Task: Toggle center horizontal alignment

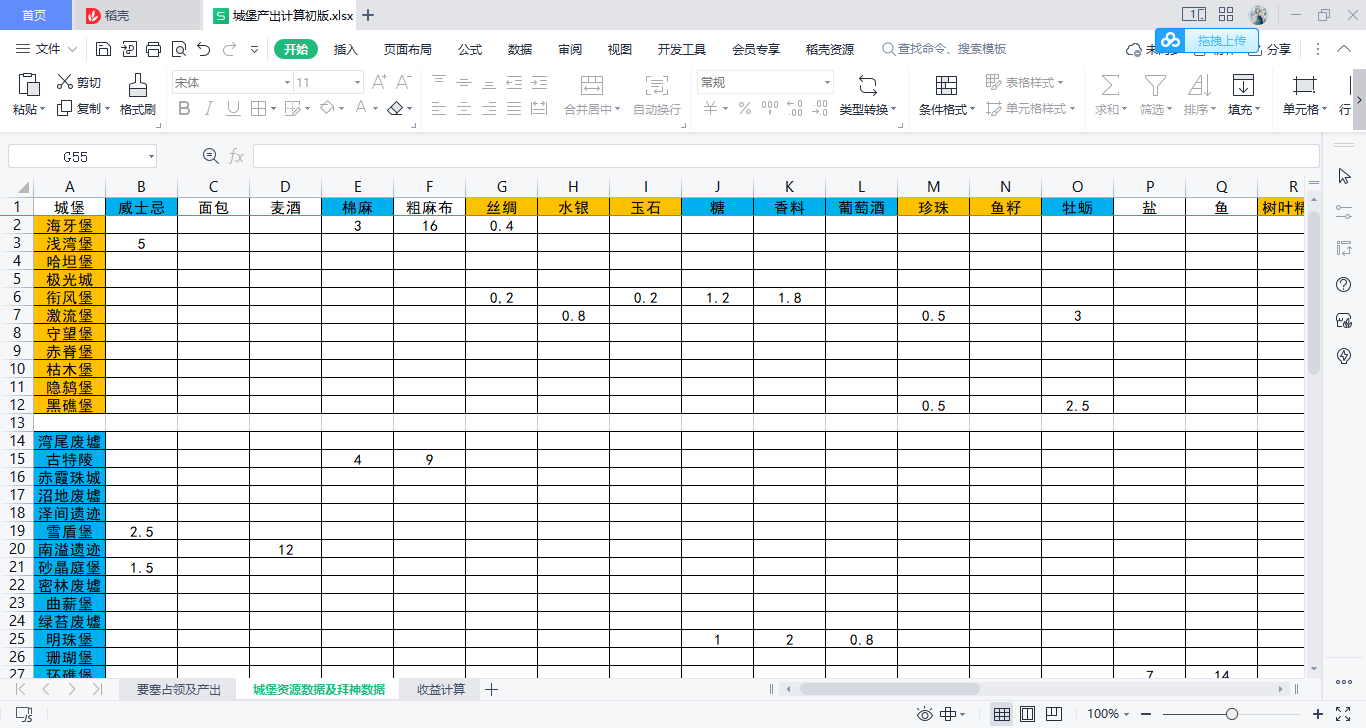Action: pos(463,109)
